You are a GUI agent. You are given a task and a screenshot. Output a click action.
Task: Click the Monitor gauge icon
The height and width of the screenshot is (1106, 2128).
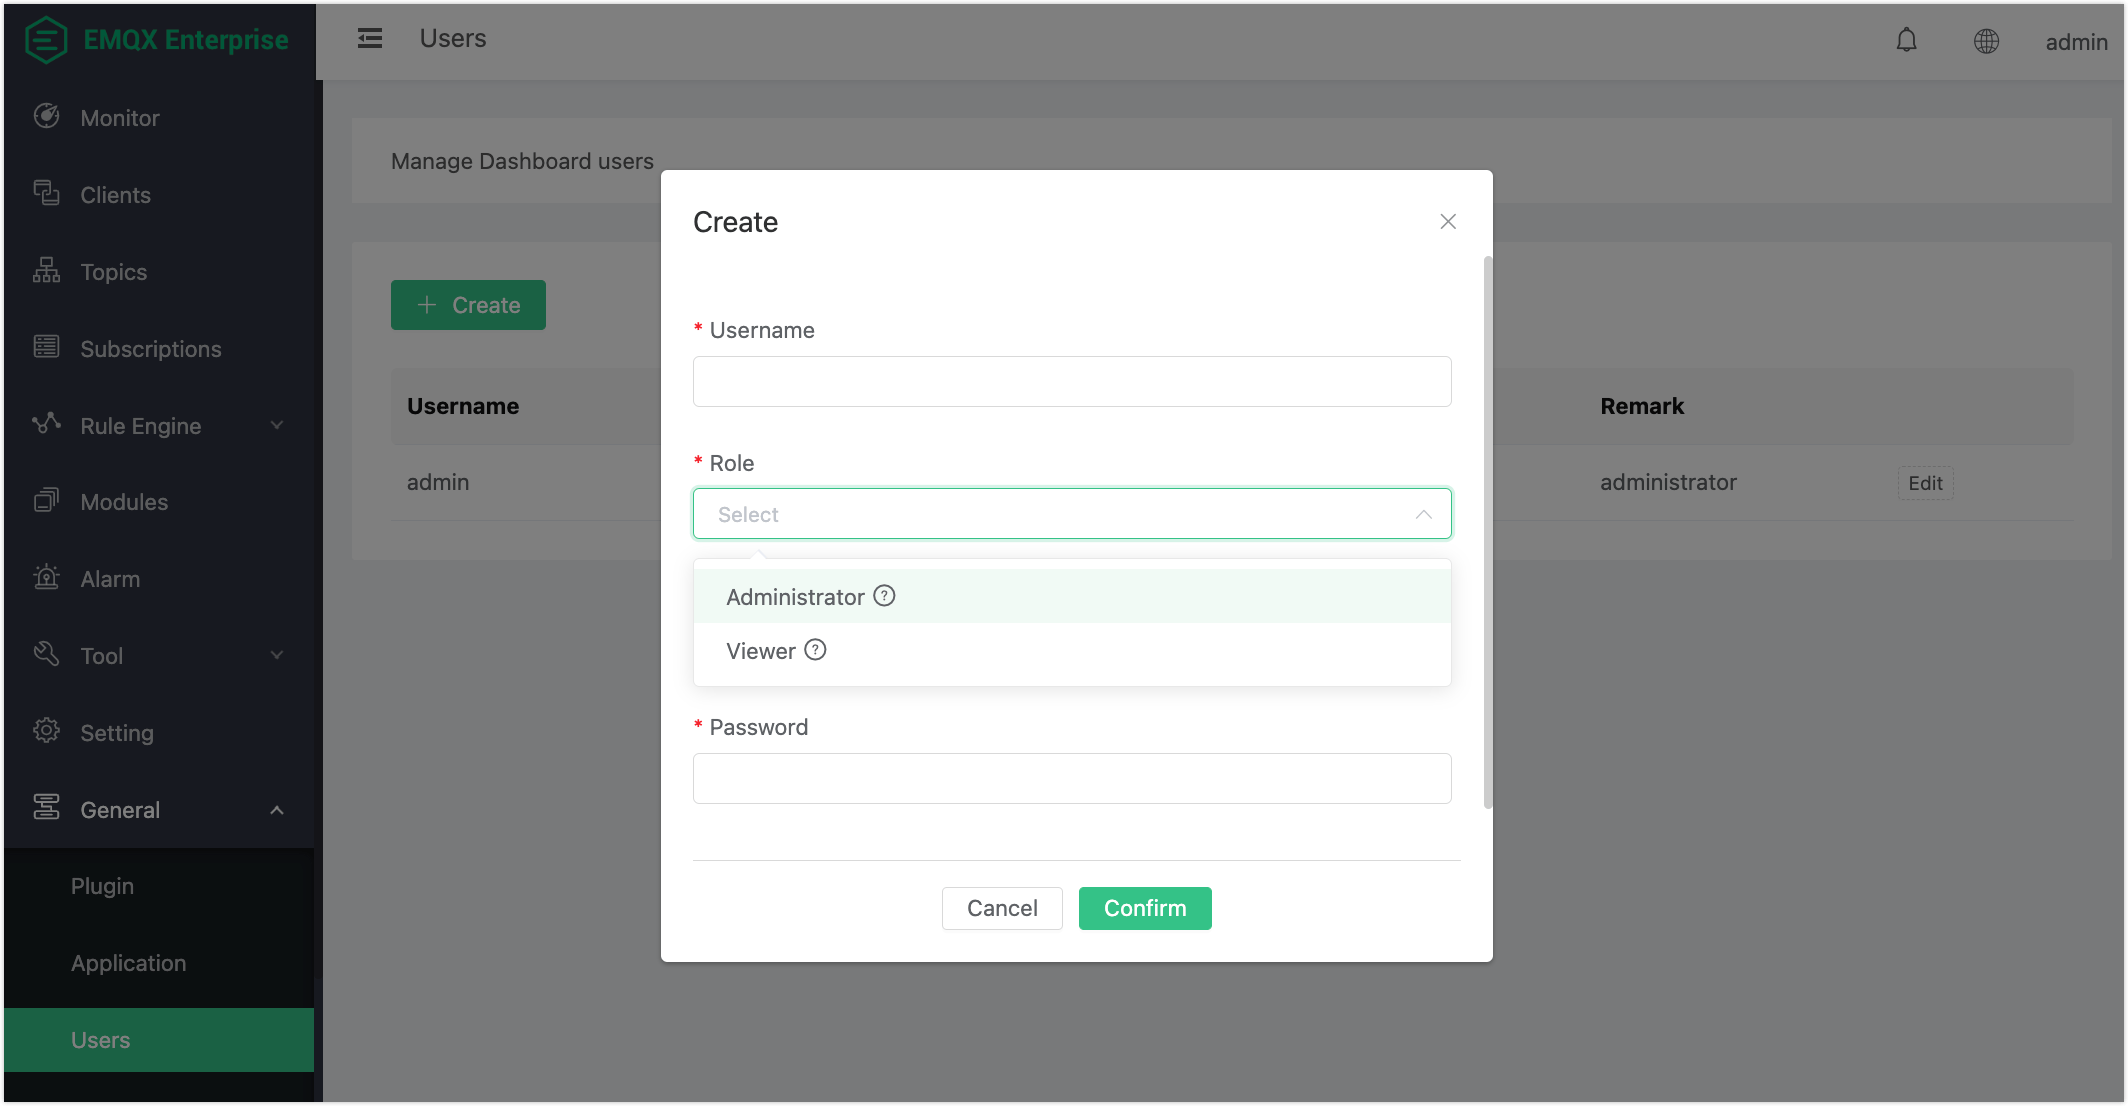(46, 117)
